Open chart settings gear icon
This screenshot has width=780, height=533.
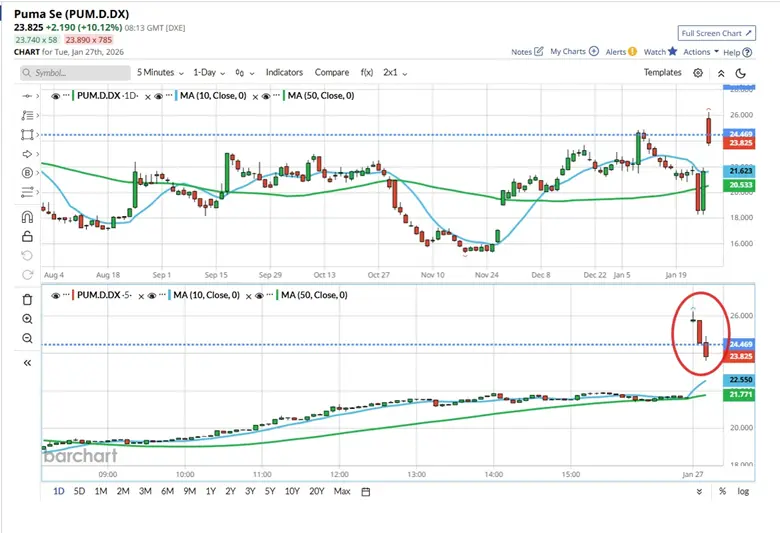click(x=698, y=73)
